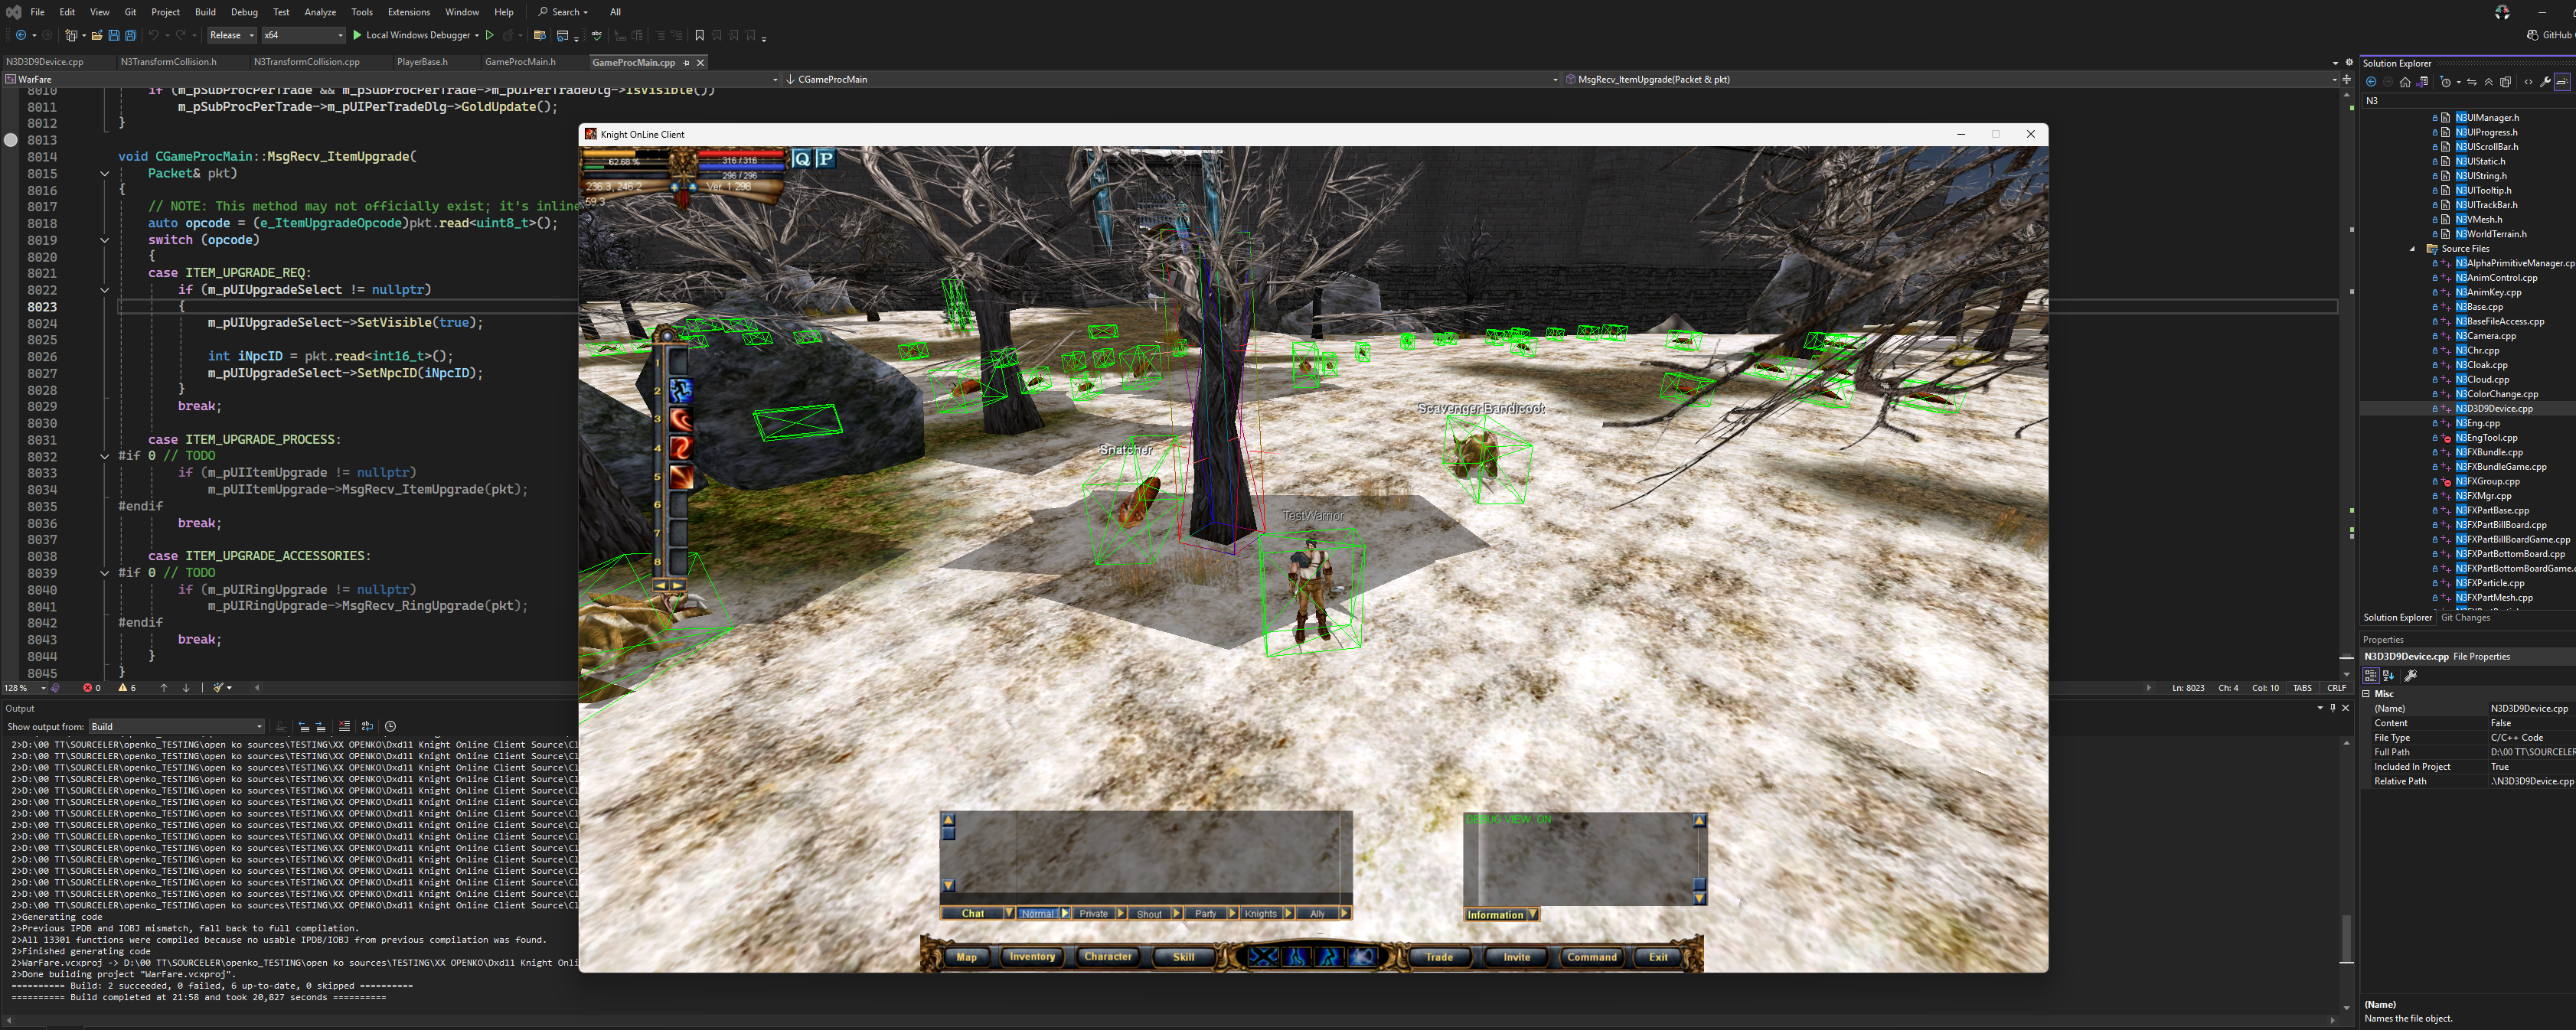Click the Trade button in the game
This screenshot has width=2576, height=1030.
pyautogui.click(x=1439, y=957)
